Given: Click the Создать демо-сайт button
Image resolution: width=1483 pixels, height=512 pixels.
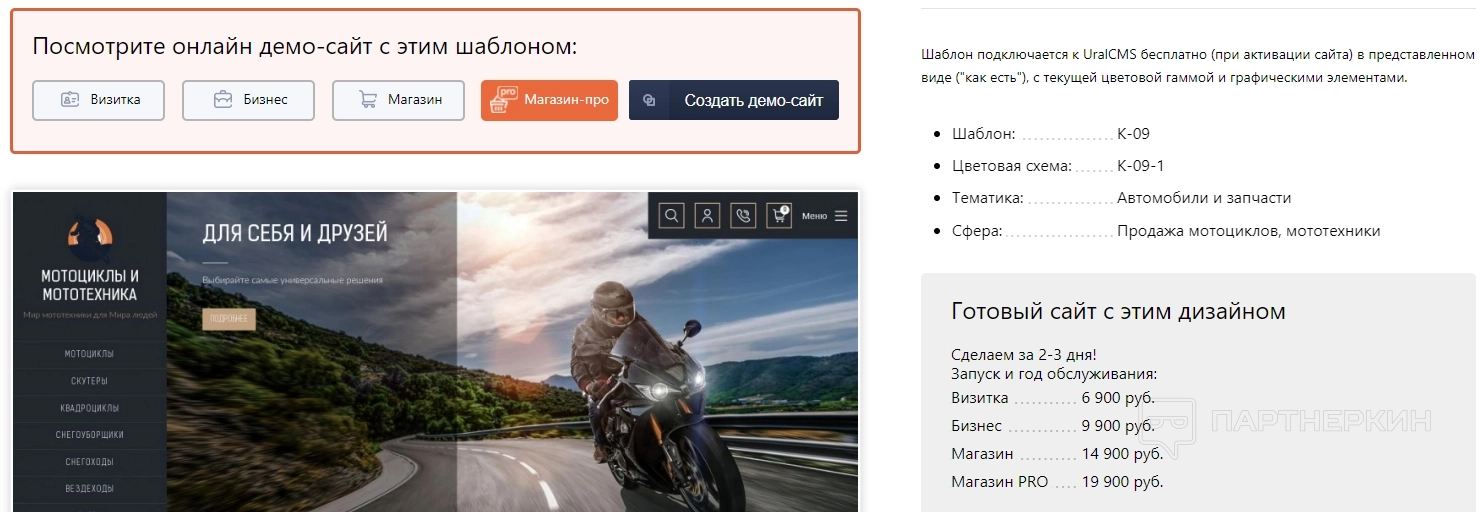Looking at the screenshot, I should coord(734,100).
